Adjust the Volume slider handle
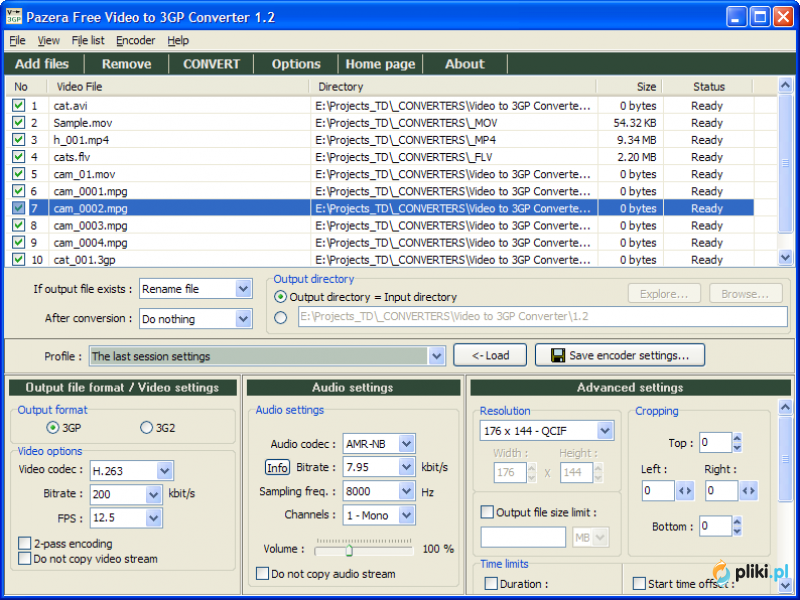 (x=349, y=550)
